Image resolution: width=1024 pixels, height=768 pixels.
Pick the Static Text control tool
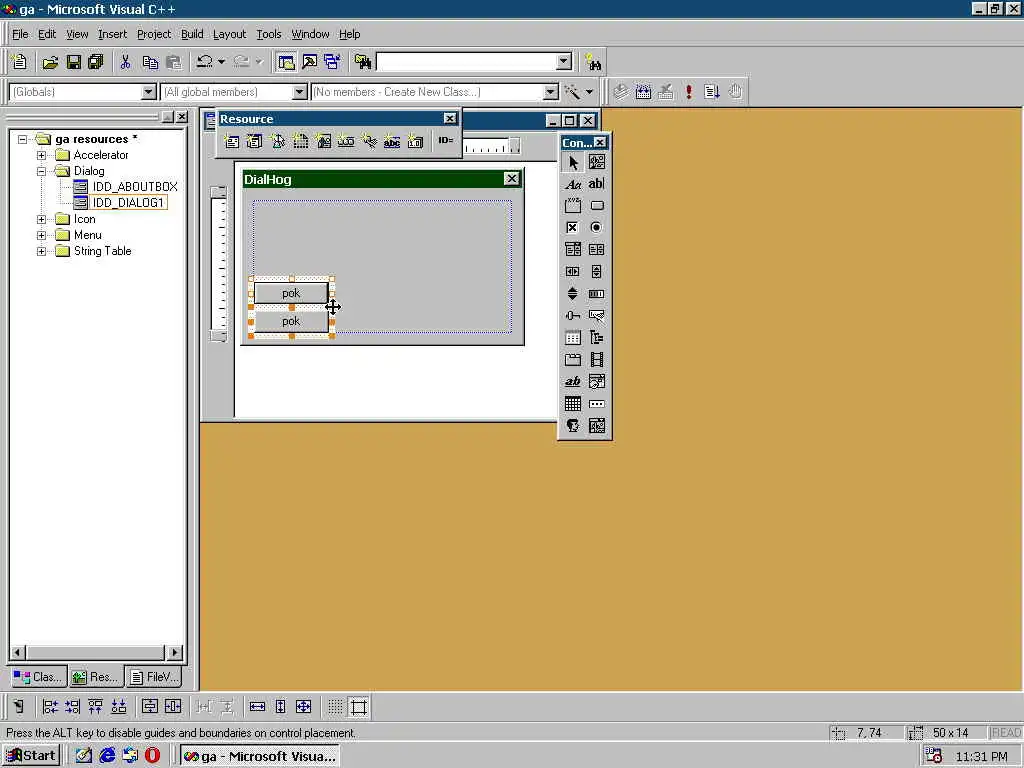(x=573, y=184)
